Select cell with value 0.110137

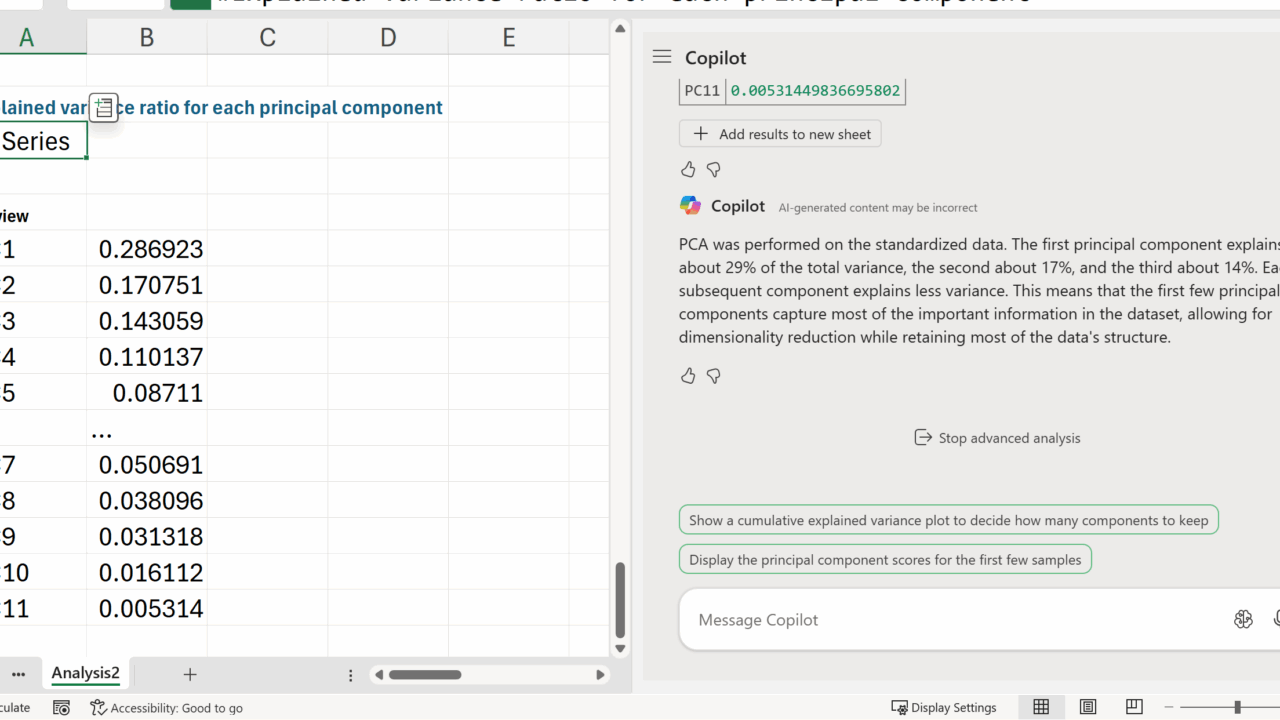pos(147,357)
